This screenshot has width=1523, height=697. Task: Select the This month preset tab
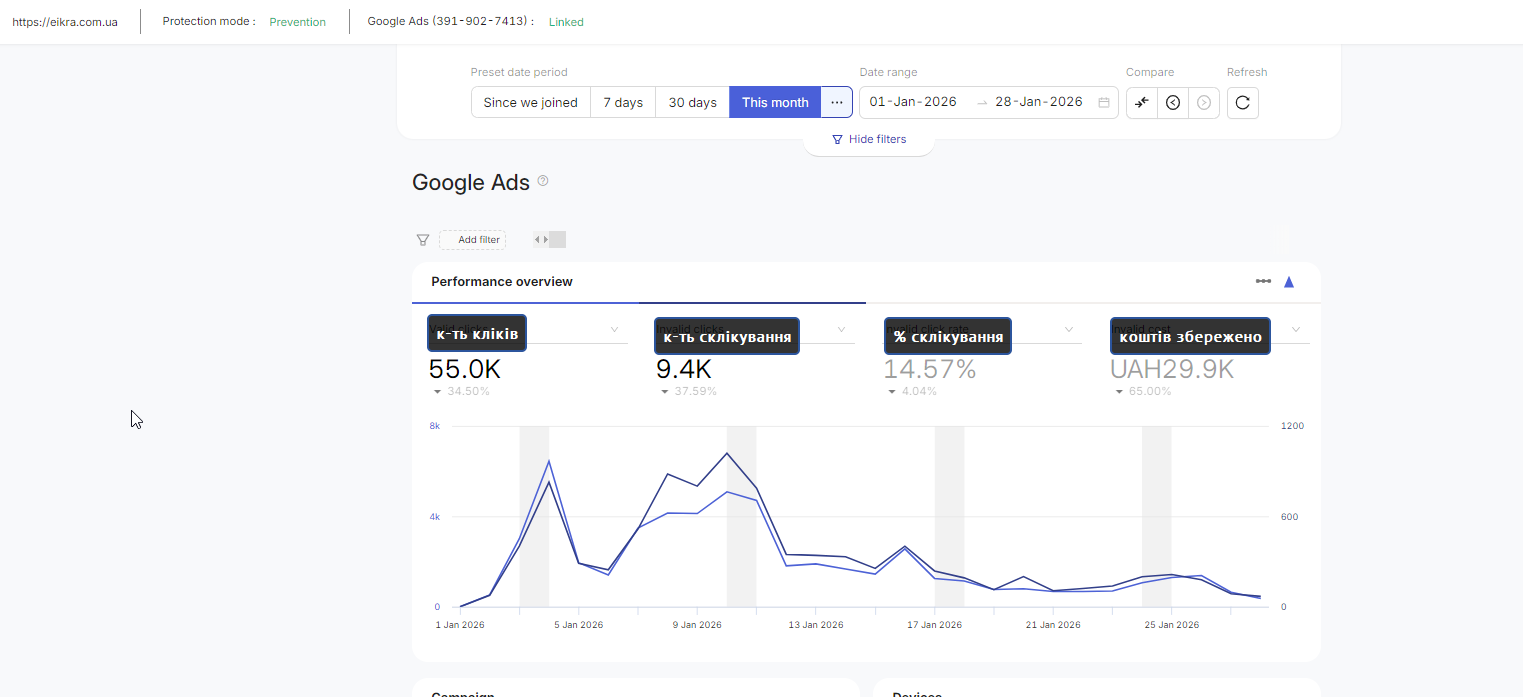coord(775,103)
